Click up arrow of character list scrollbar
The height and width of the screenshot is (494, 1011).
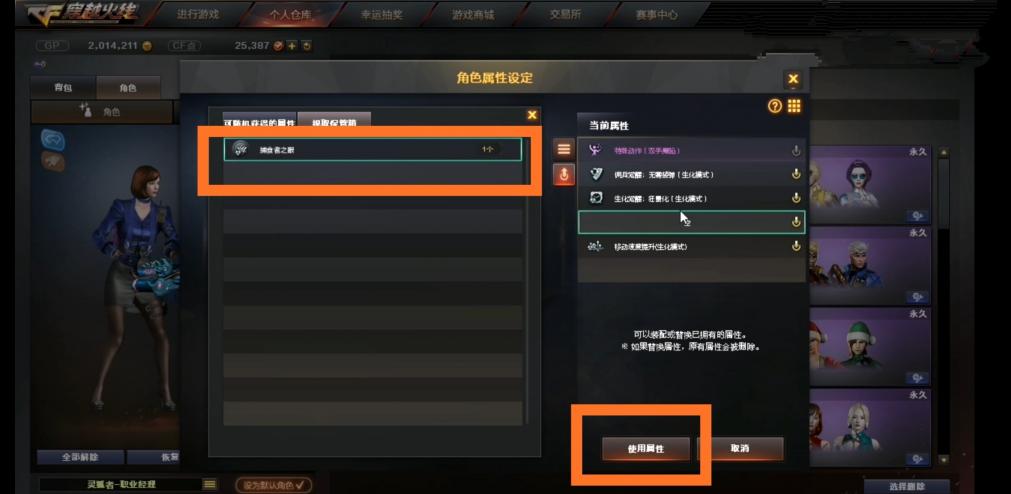[x=943, y=153]
